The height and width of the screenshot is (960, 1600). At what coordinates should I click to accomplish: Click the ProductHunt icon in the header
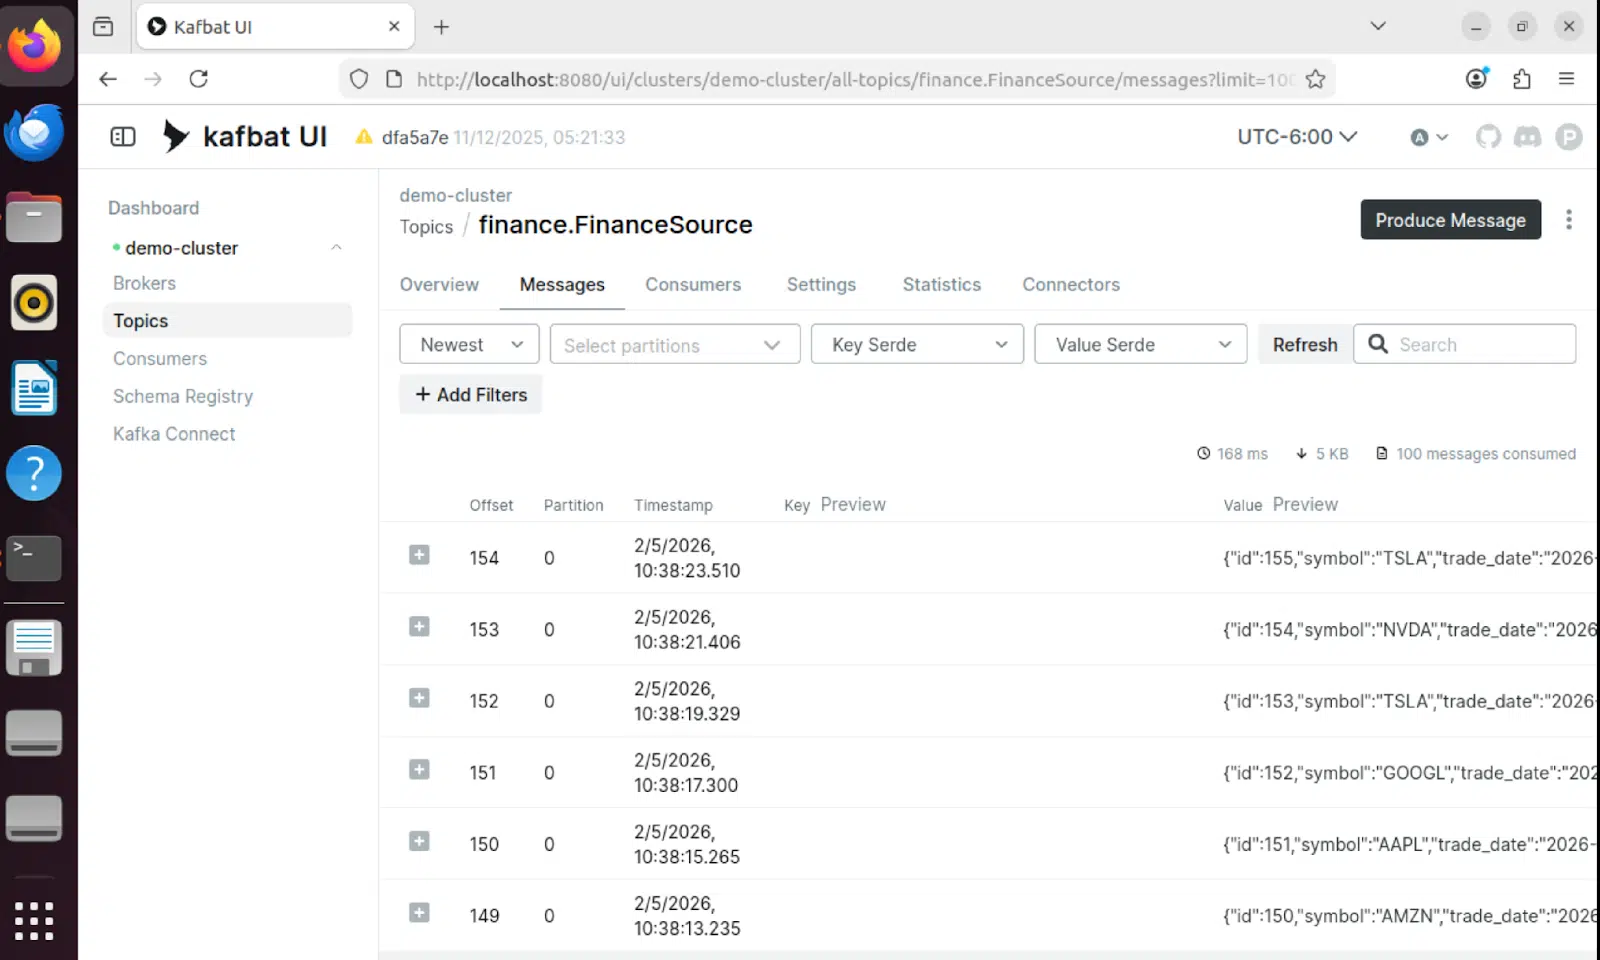pyautogui.click(x=1568, y=137)
